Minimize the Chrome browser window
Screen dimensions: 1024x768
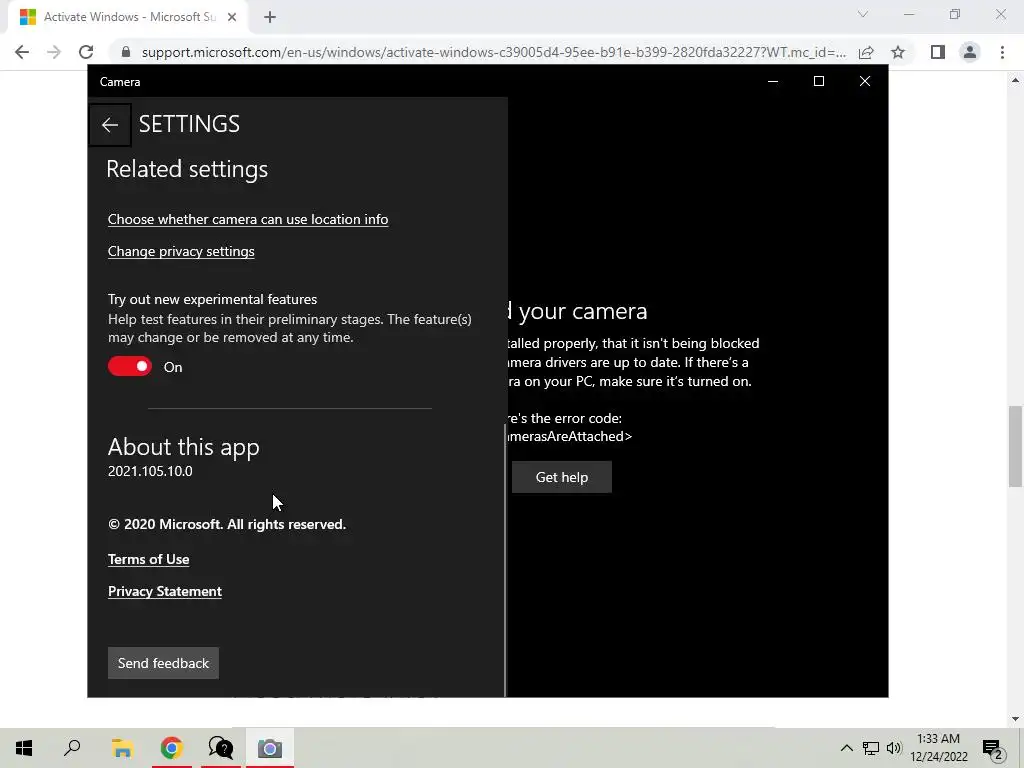pyautogui.click(x=909, y=14)
